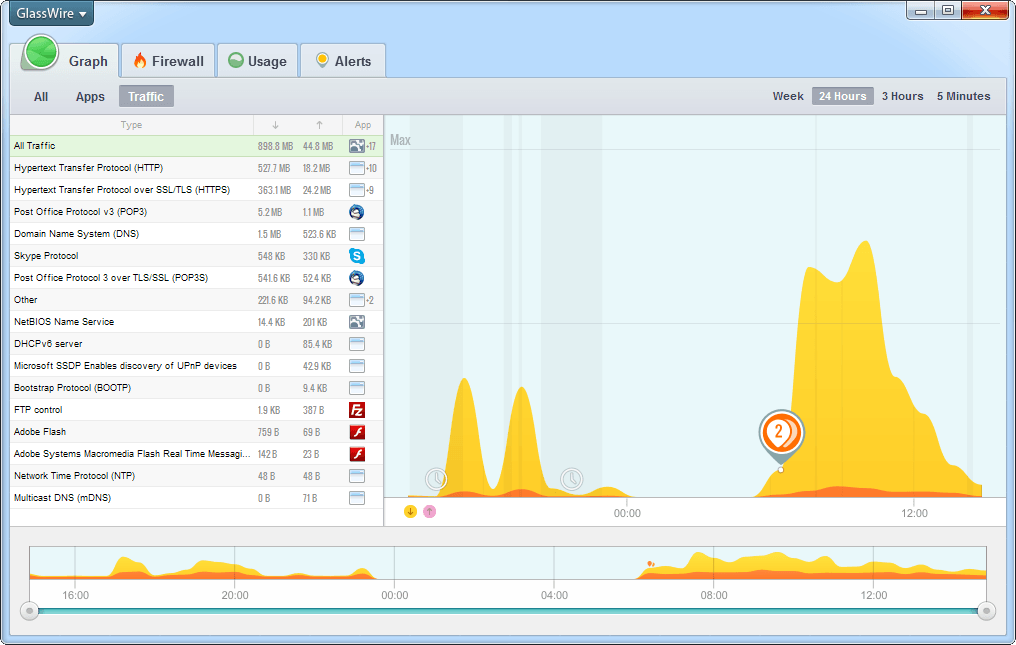Click the green GlassWire logo icon
The height and width of the screenshot is (645, 1016).
(x=40, y=53)
